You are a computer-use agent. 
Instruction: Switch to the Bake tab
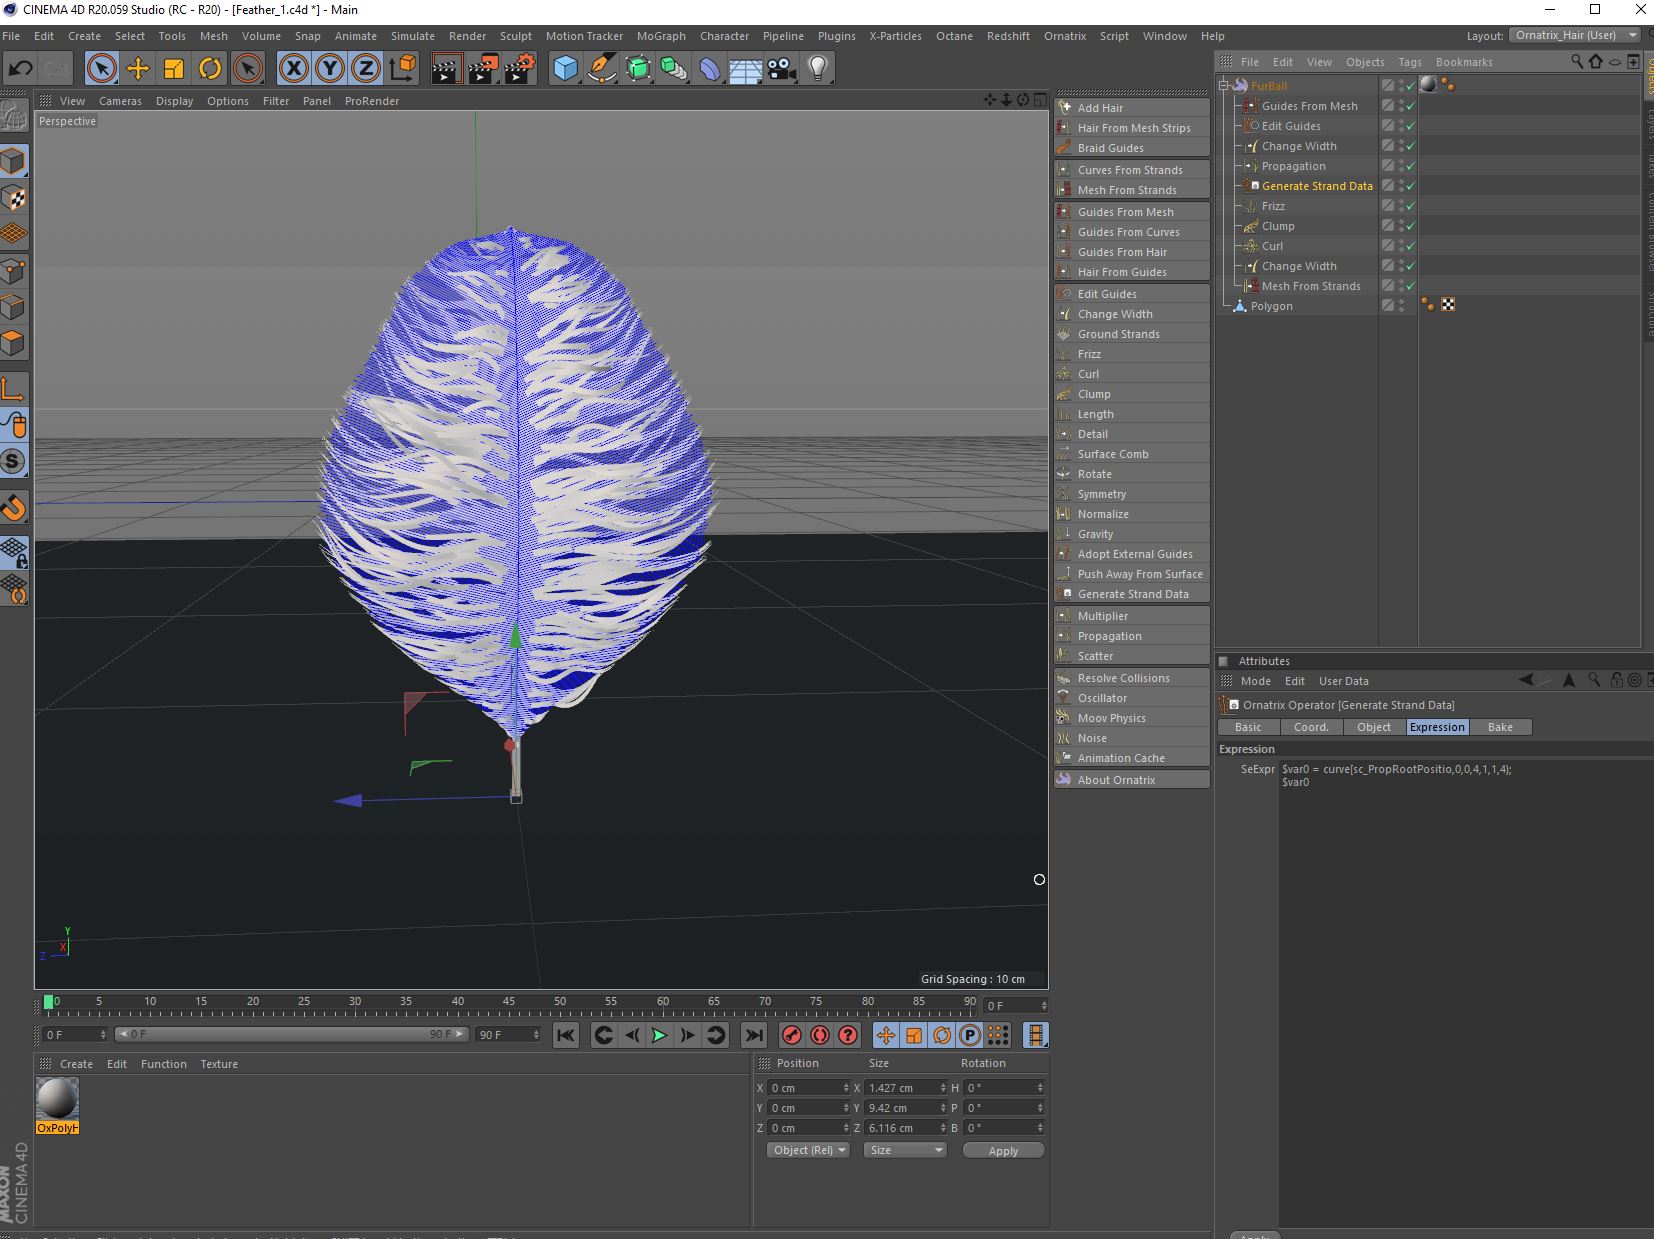(1499, 727)
